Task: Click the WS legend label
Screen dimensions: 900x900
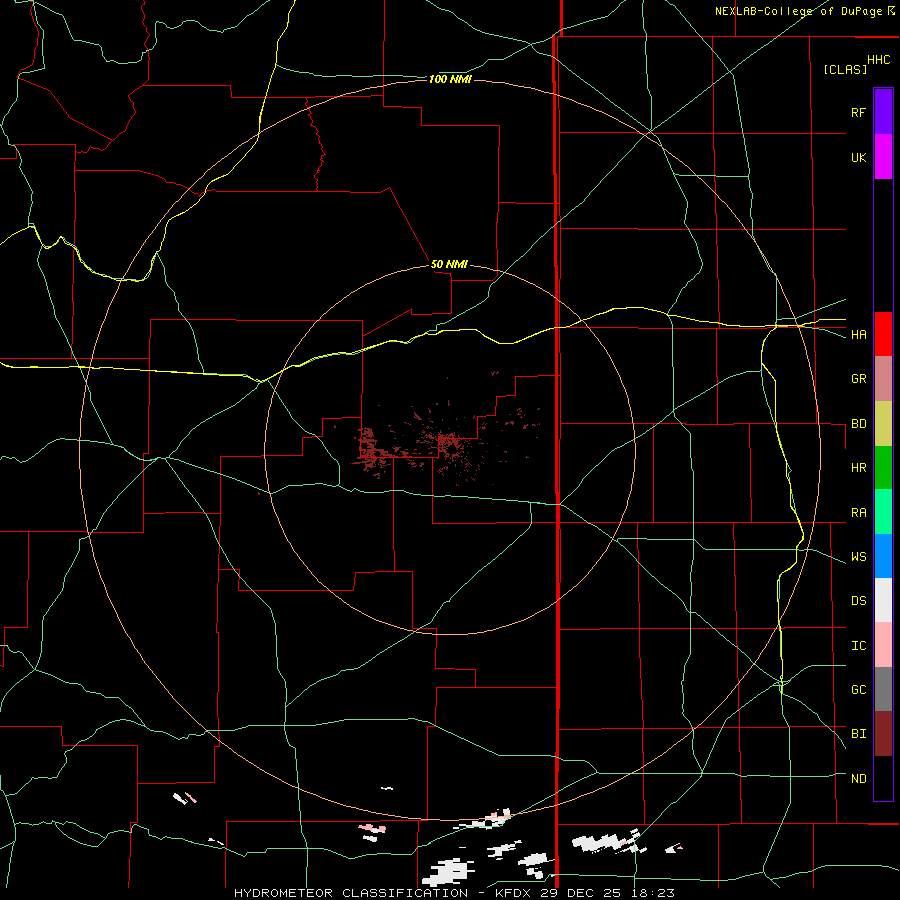Action: [x=858, y=557]
